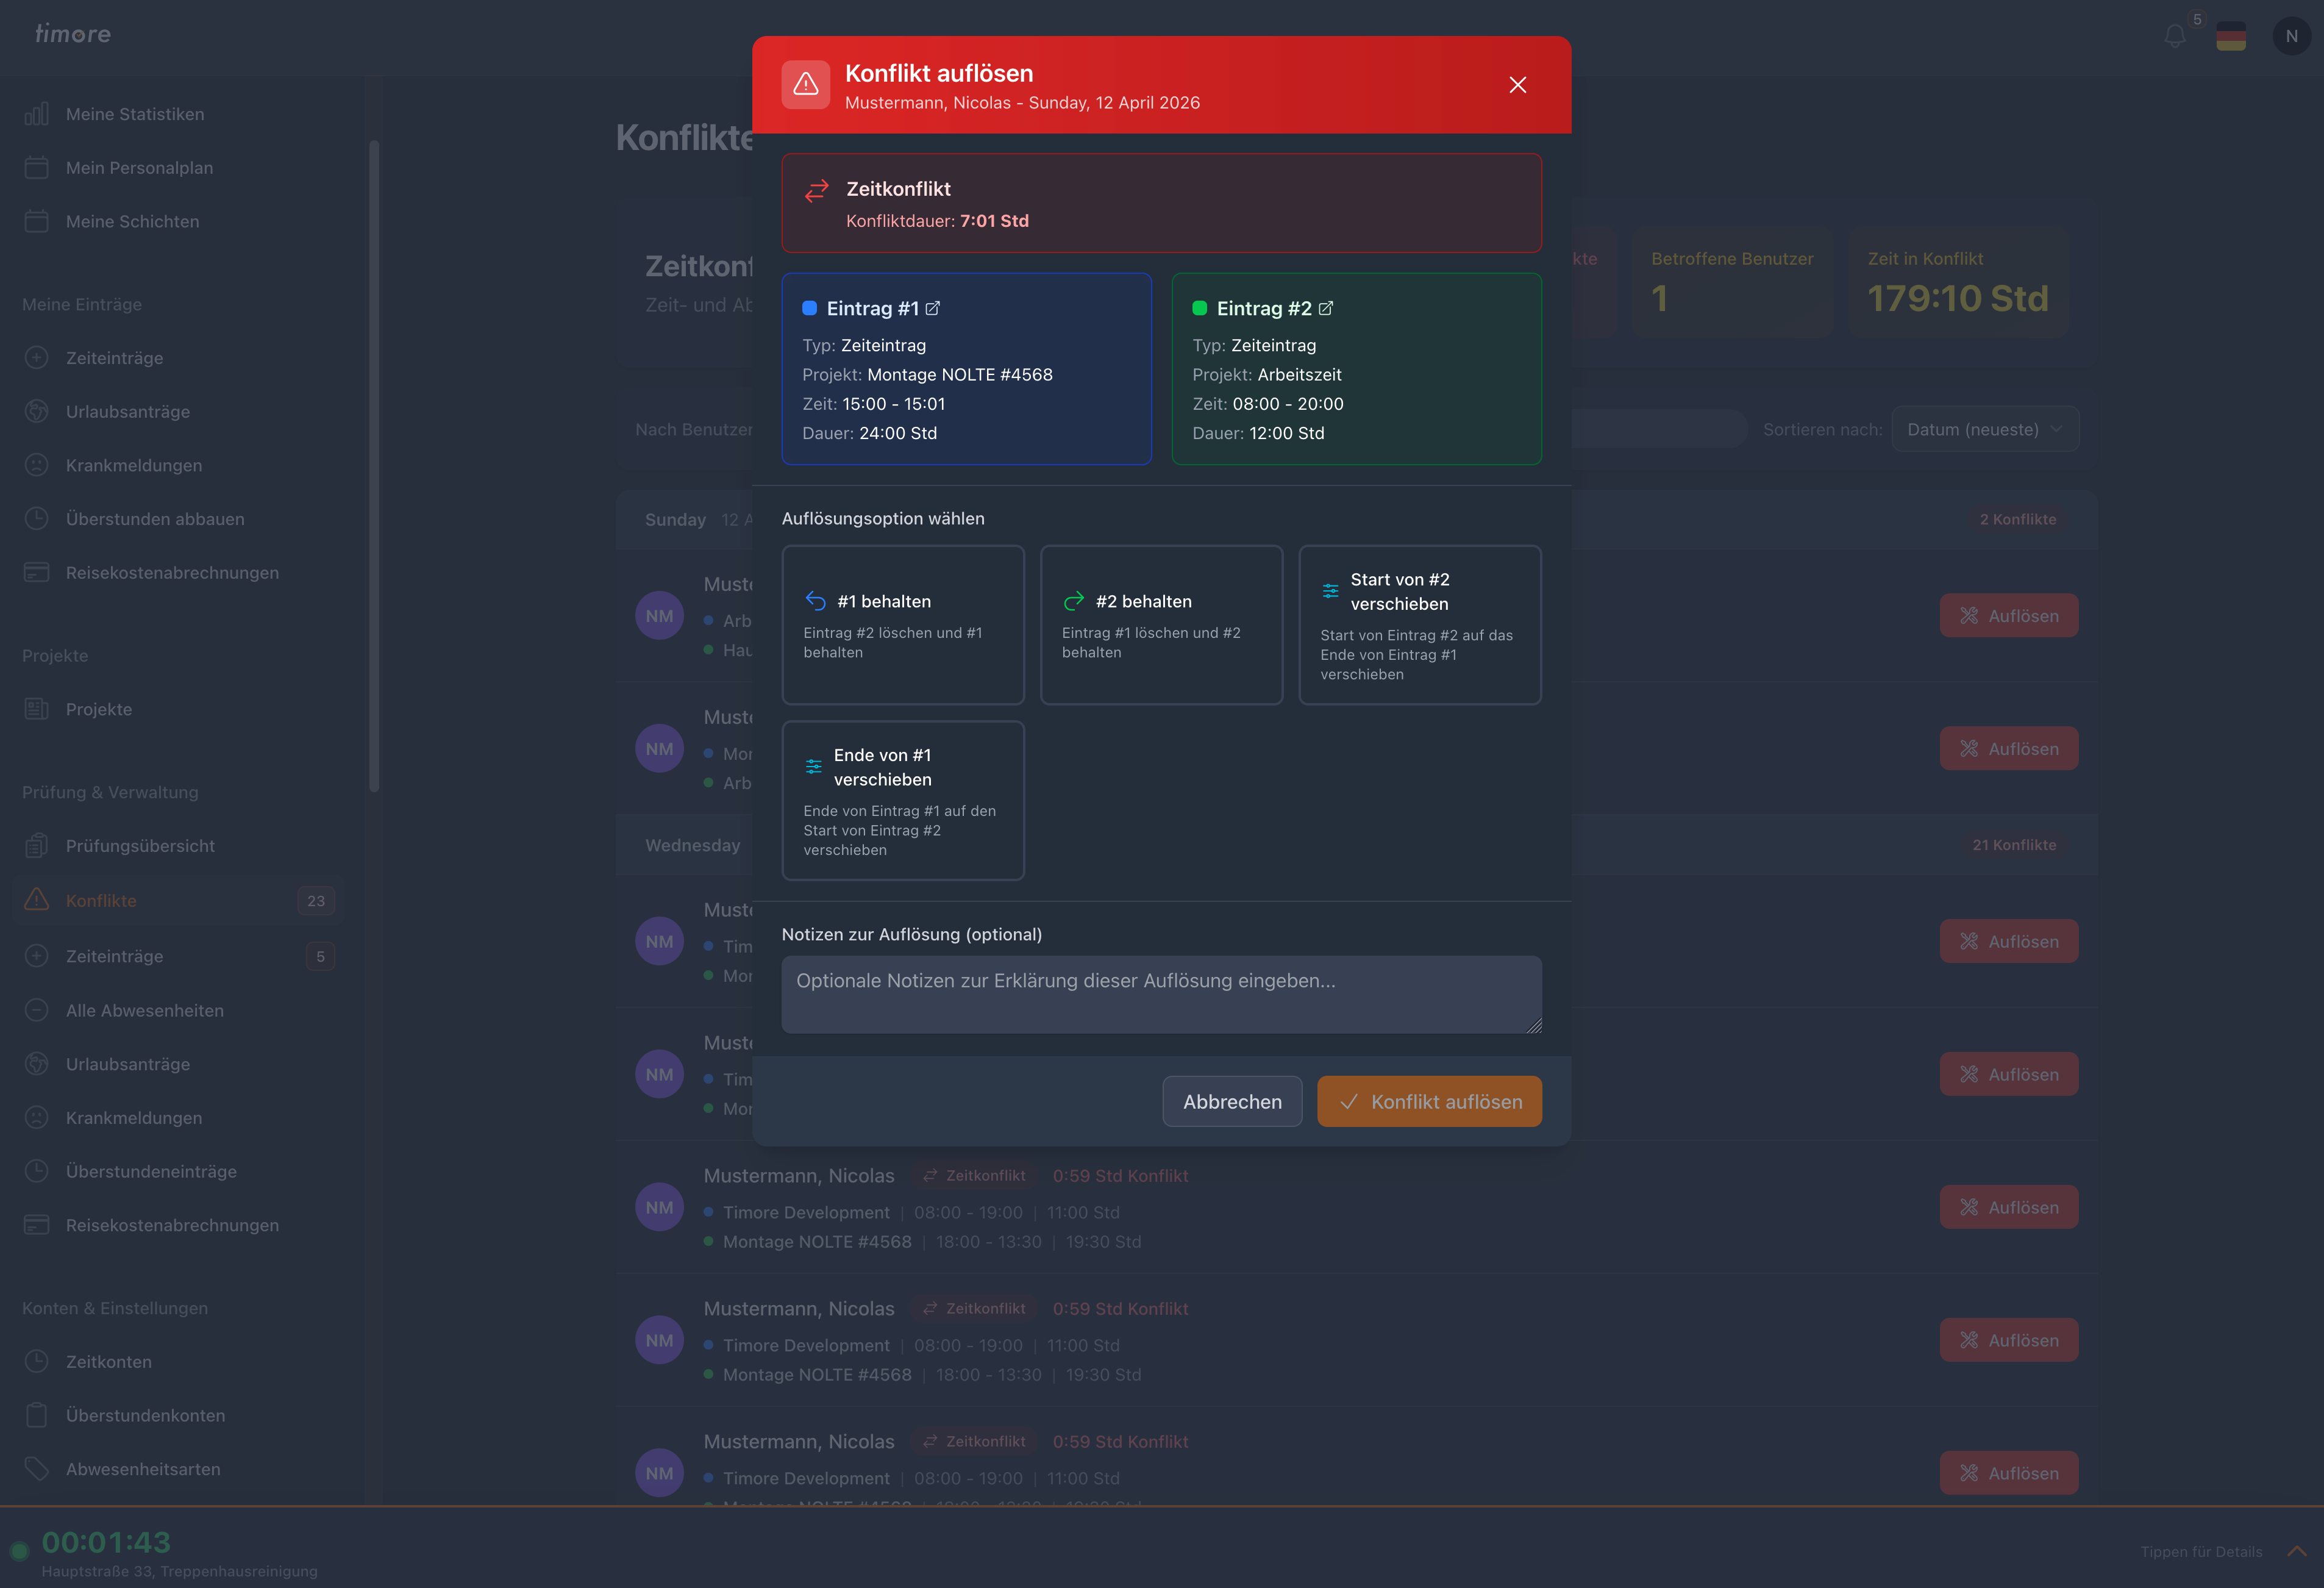Click the NM avatar in Sunday's first row
This screenshot has height=1588, width=2324.
coord(659,616)
